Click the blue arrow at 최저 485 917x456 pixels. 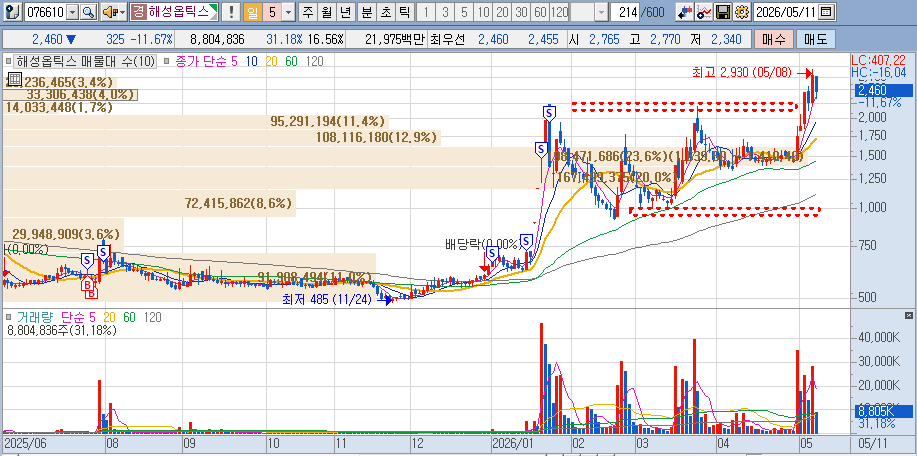(x=384, y=300)
